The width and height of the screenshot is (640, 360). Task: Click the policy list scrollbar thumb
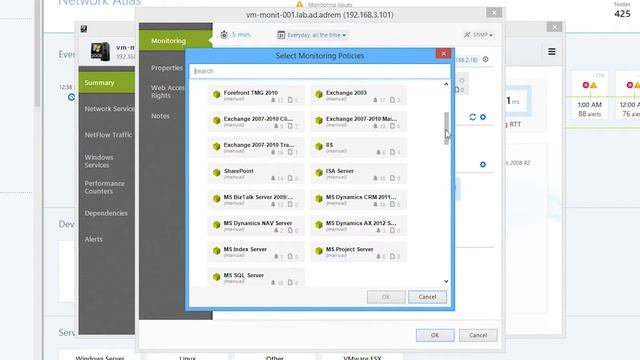coord(446,128)
